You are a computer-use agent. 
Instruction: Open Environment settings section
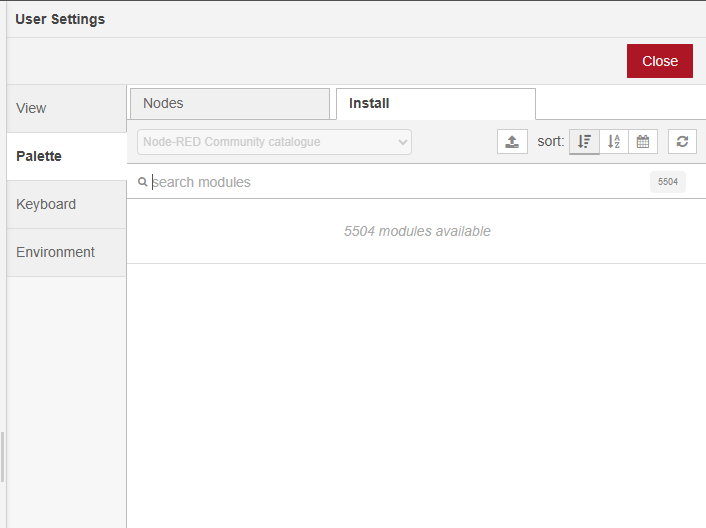click(66, 252)
